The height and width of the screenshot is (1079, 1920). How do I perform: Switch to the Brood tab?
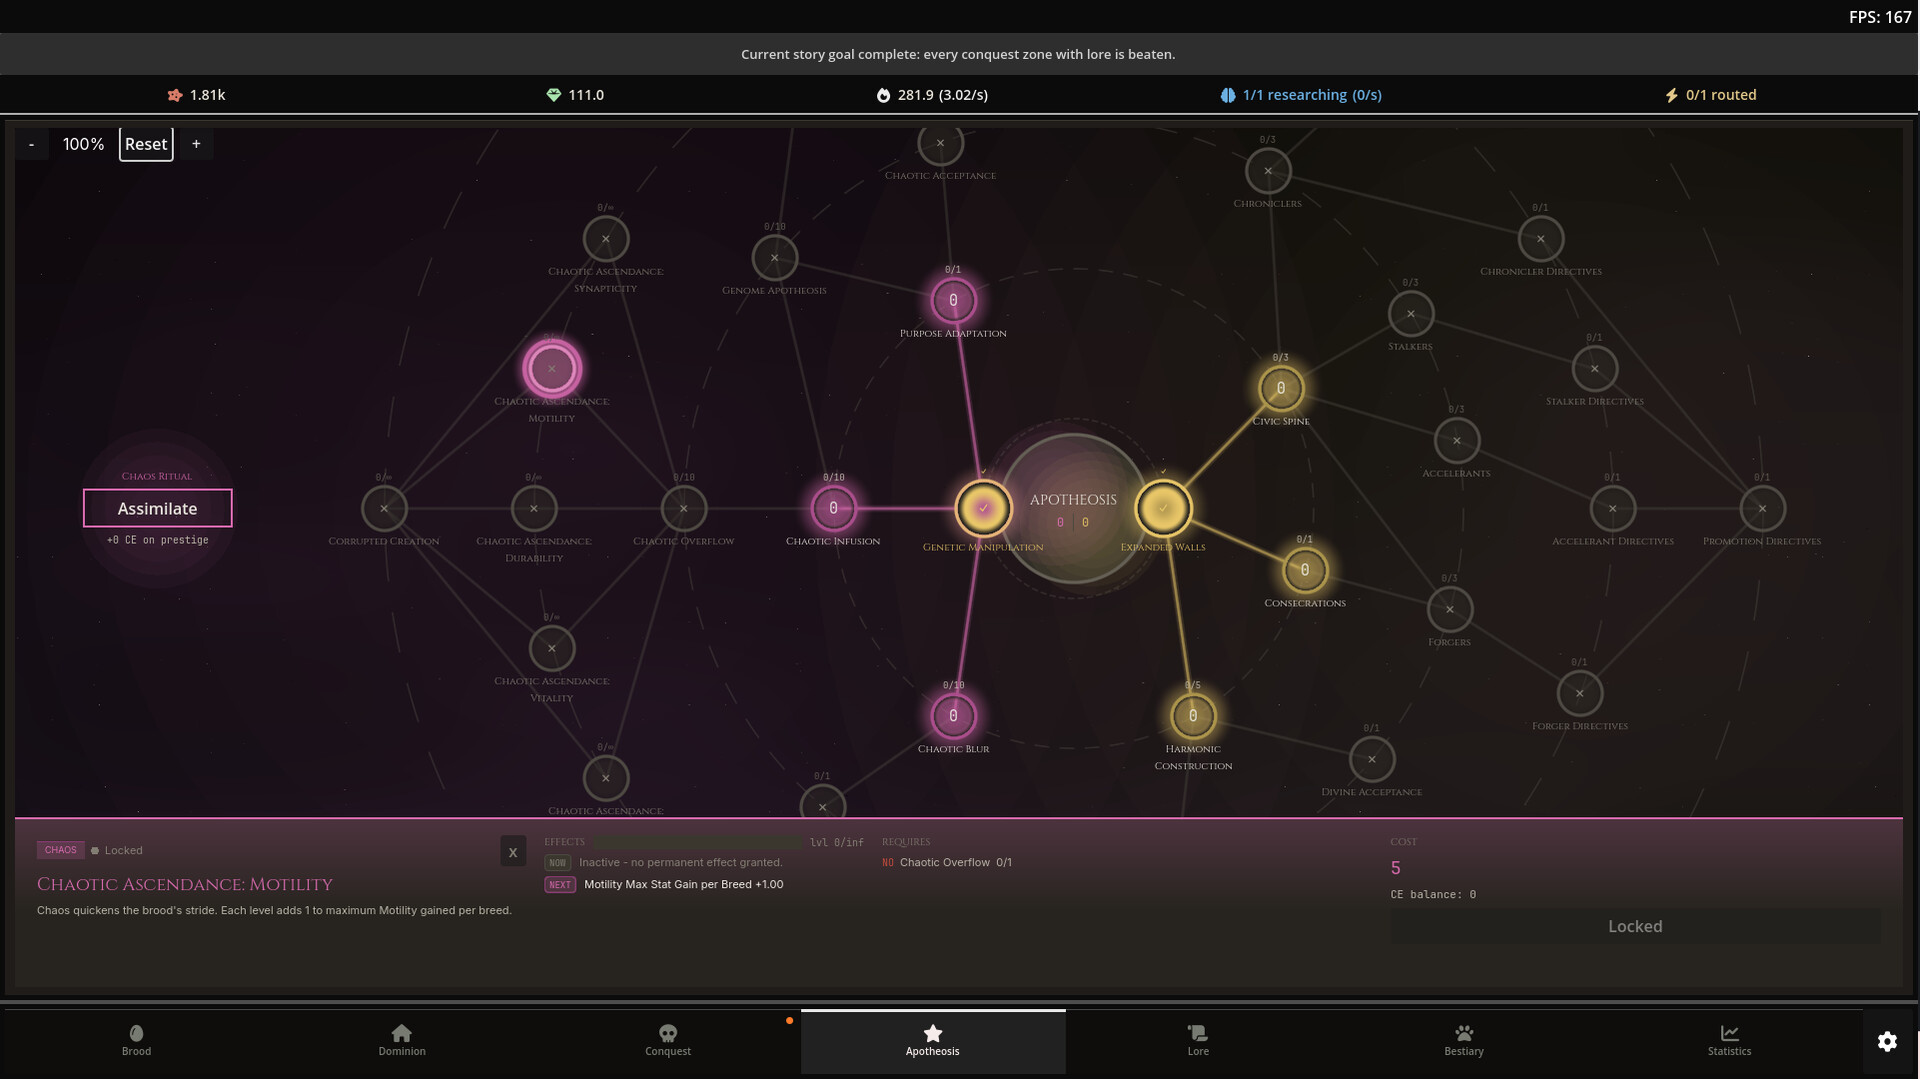pyautogui.click(x=136, y=1041)
